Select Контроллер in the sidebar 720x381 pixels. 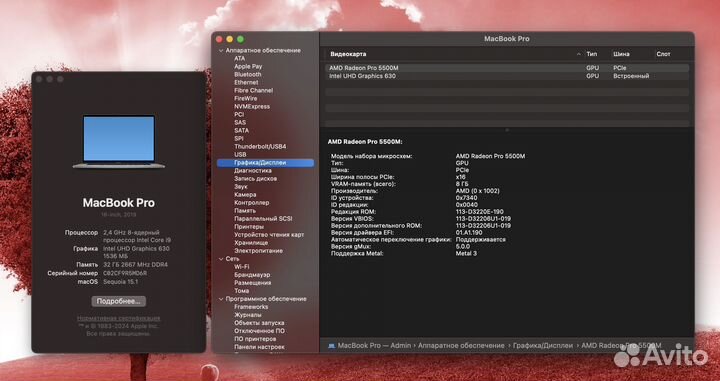coord(252,202)
